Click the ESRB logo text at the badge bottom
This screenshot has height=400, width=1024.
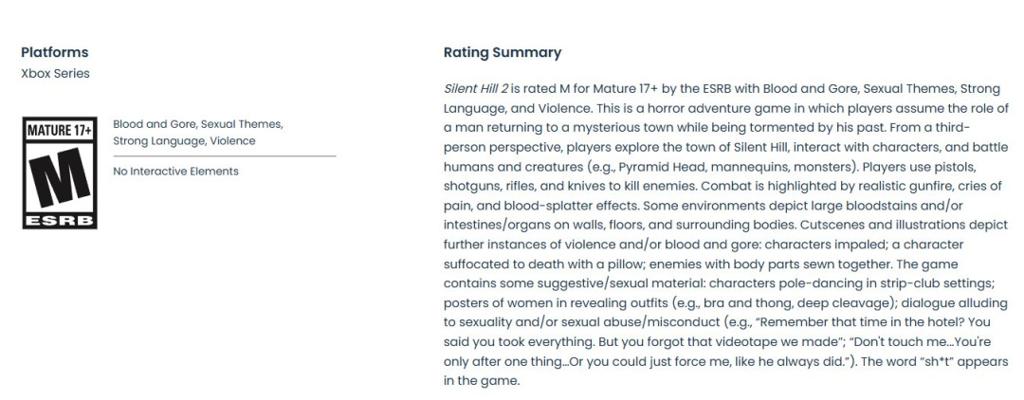pos(59,219)
